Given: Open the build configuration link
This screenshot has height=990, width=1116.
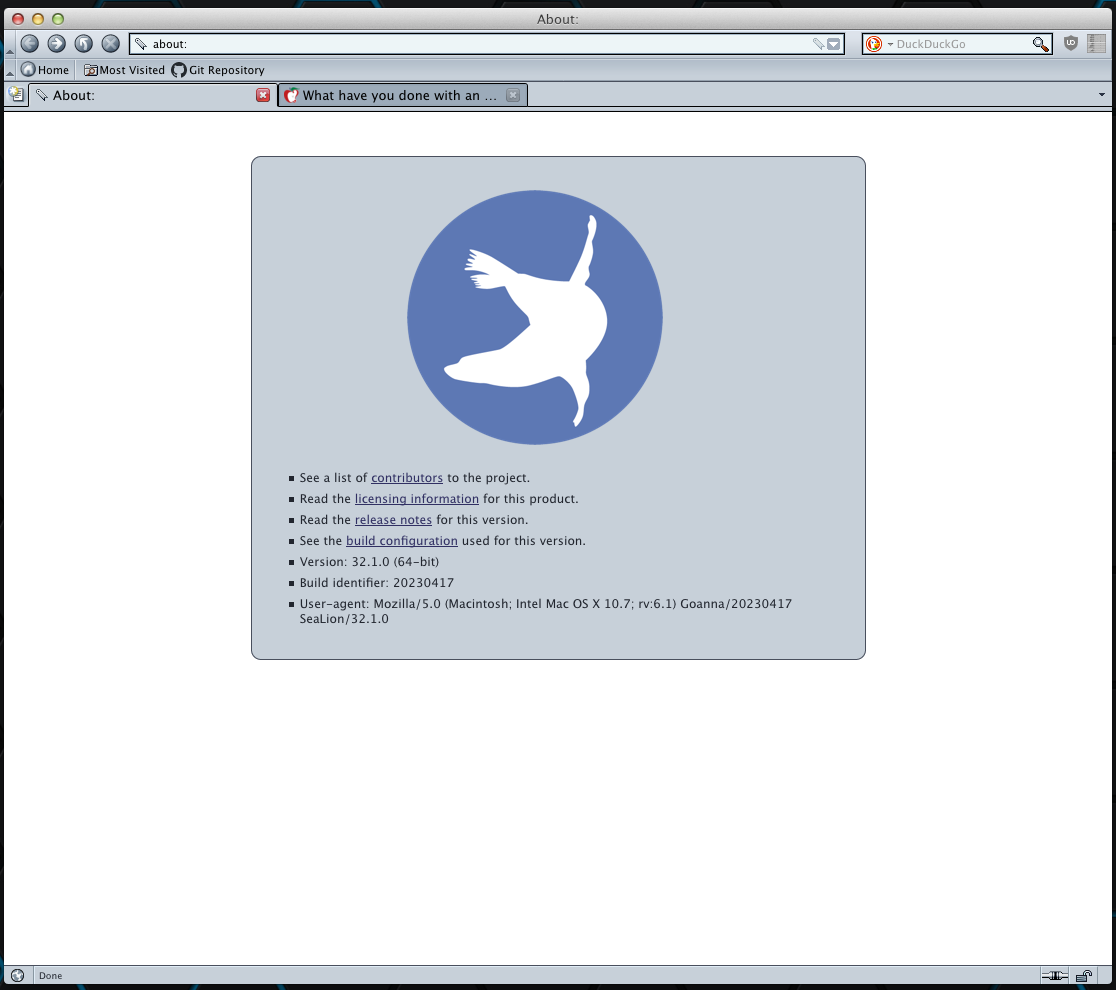Looking at the screenshot, I should 402,541.
